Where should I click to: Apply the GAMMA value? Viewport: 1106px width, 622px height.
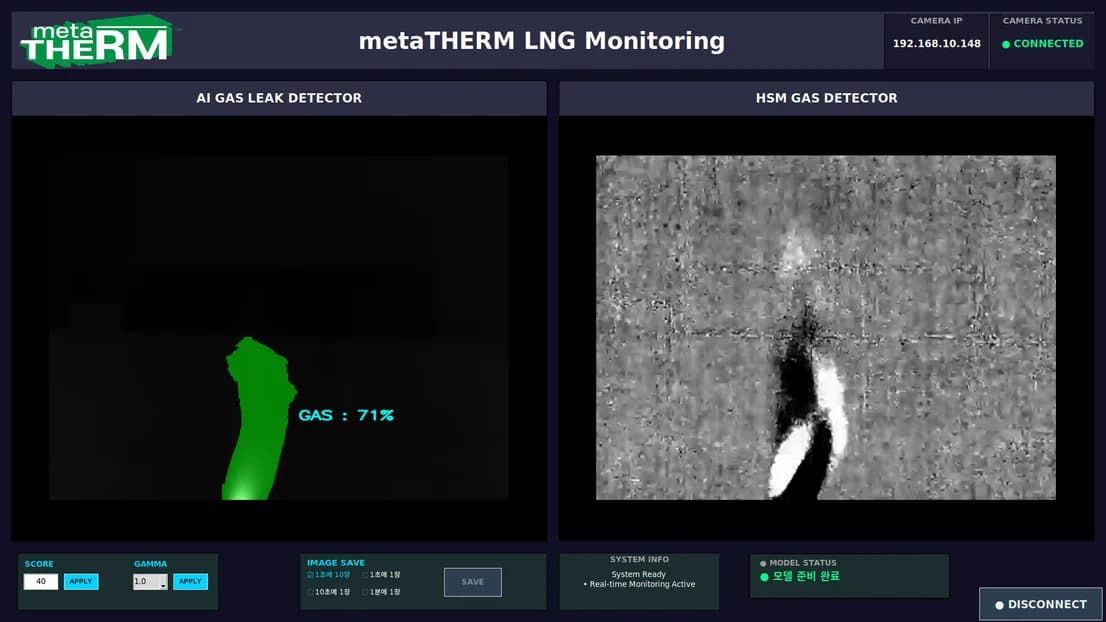tap(190, 582)
